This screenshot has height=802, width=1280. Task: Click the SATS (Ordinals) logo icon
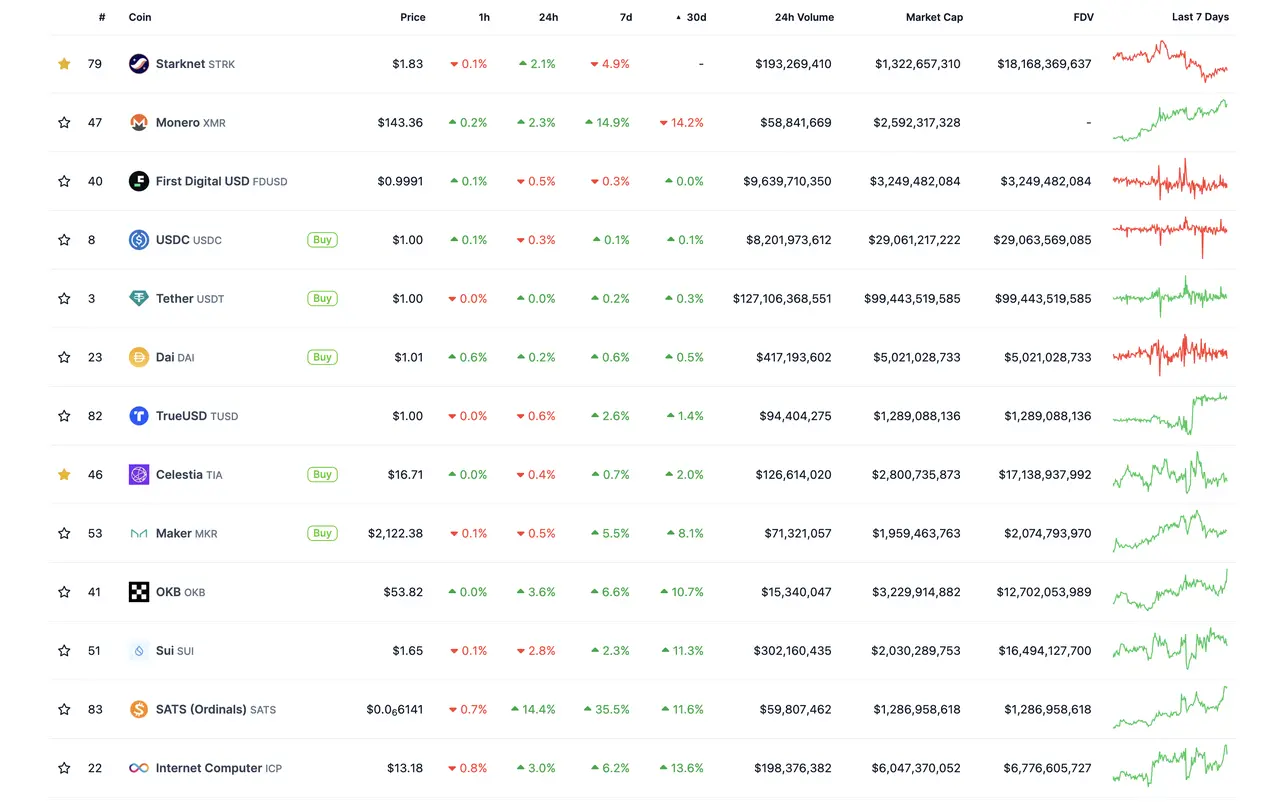click(139, 709)
